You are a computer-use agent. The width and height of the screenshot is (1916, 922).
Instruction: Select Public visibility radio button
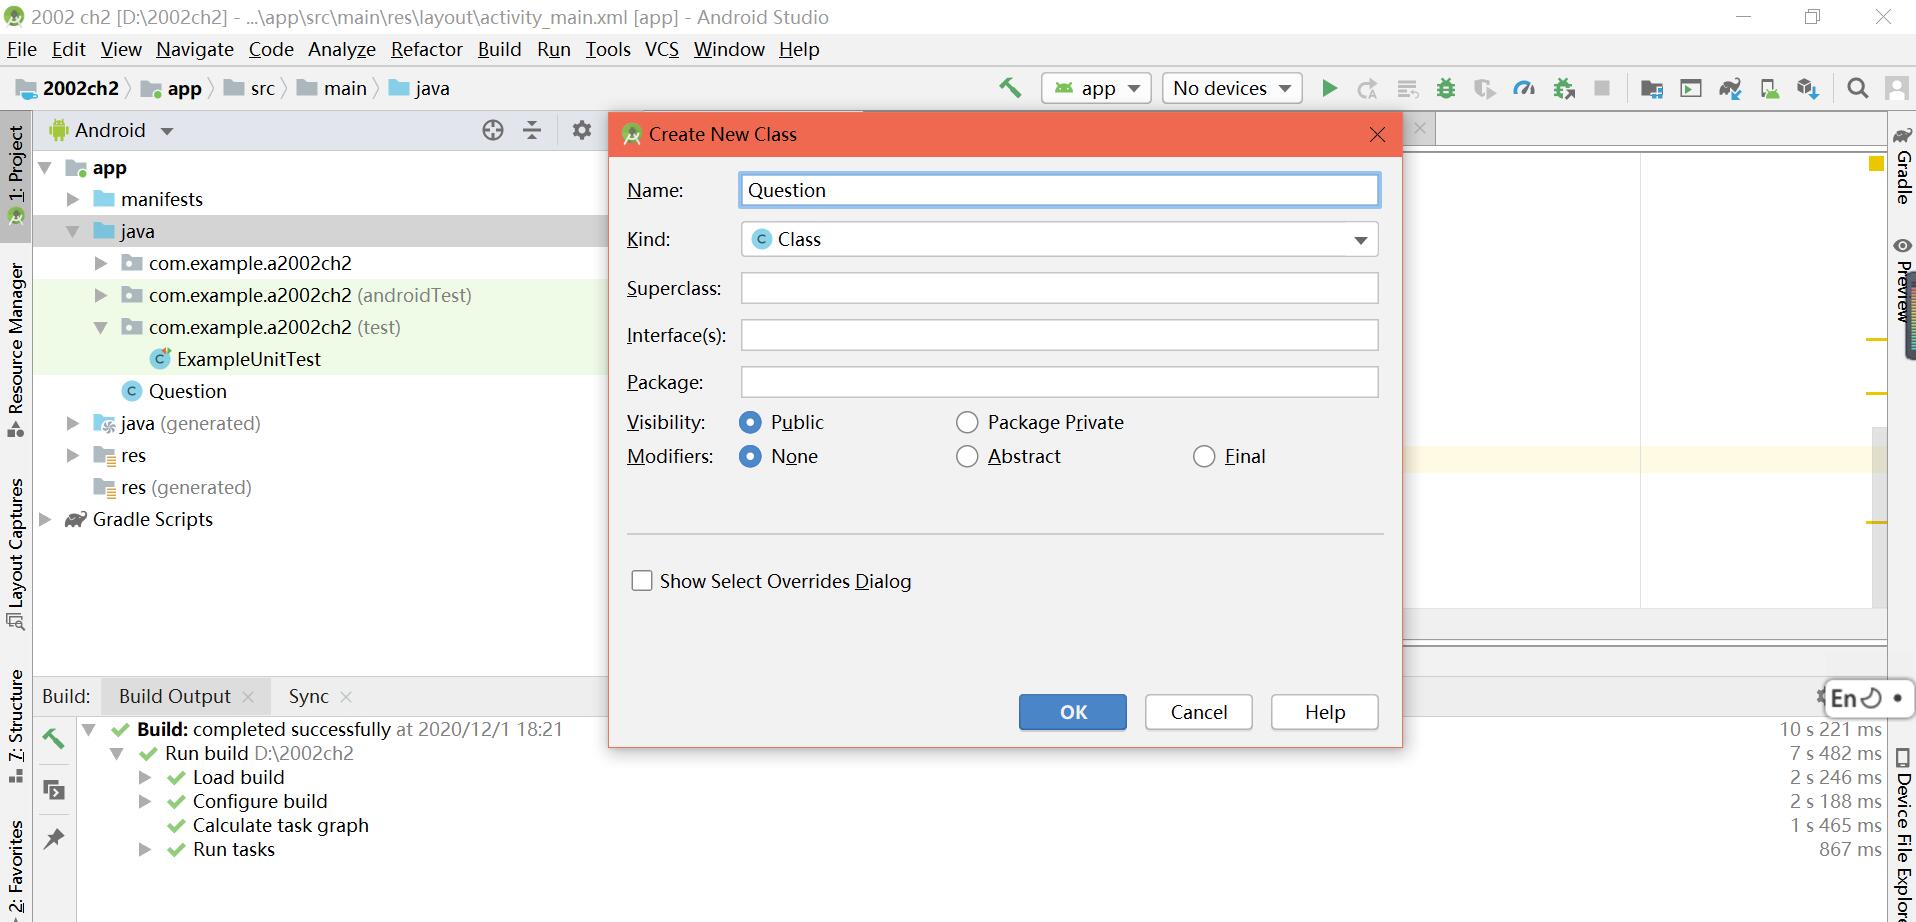(750, 422)
